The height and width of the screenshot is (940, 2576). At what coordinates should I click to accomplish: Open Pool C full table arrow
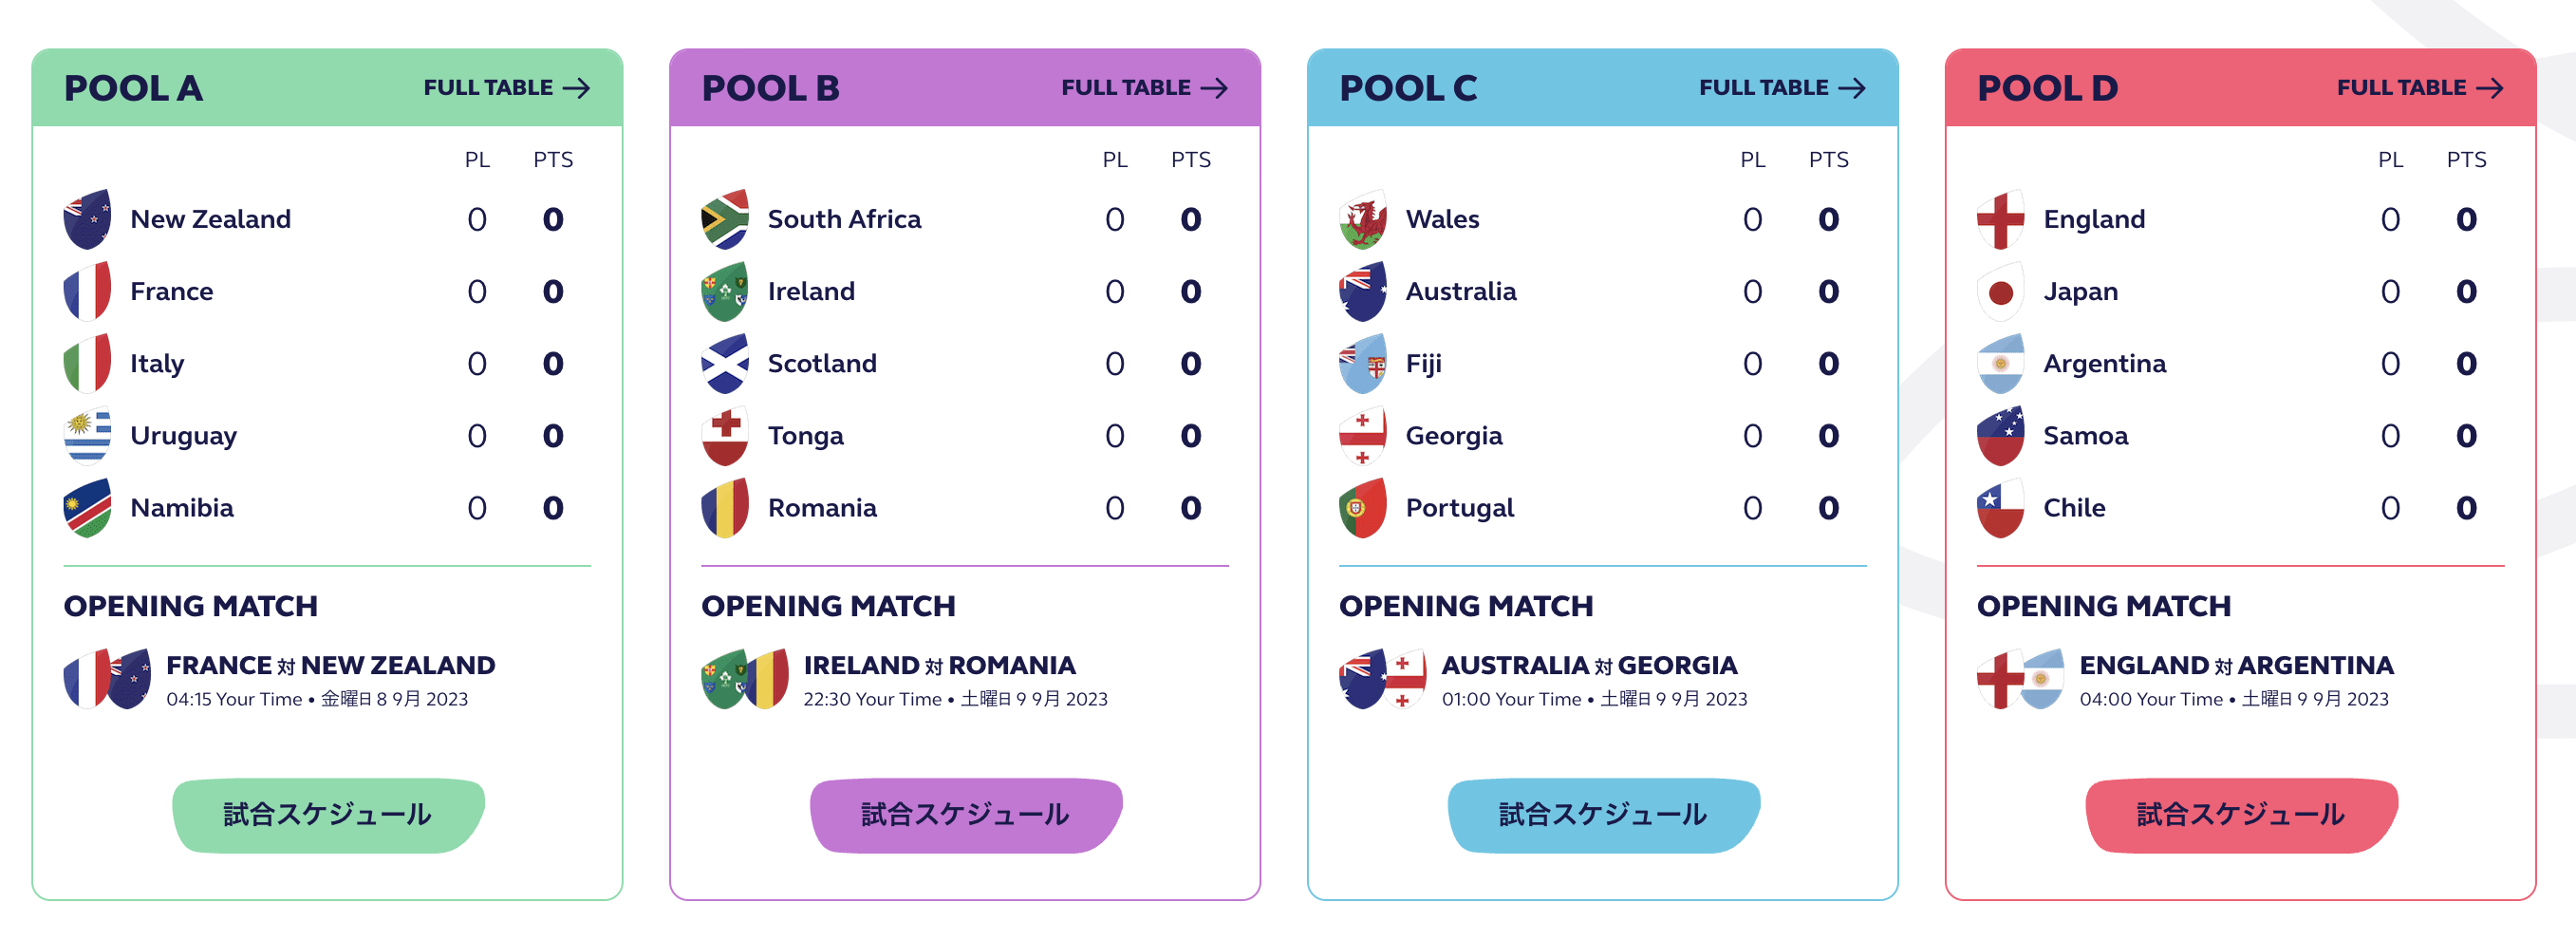pos(1853,88)
